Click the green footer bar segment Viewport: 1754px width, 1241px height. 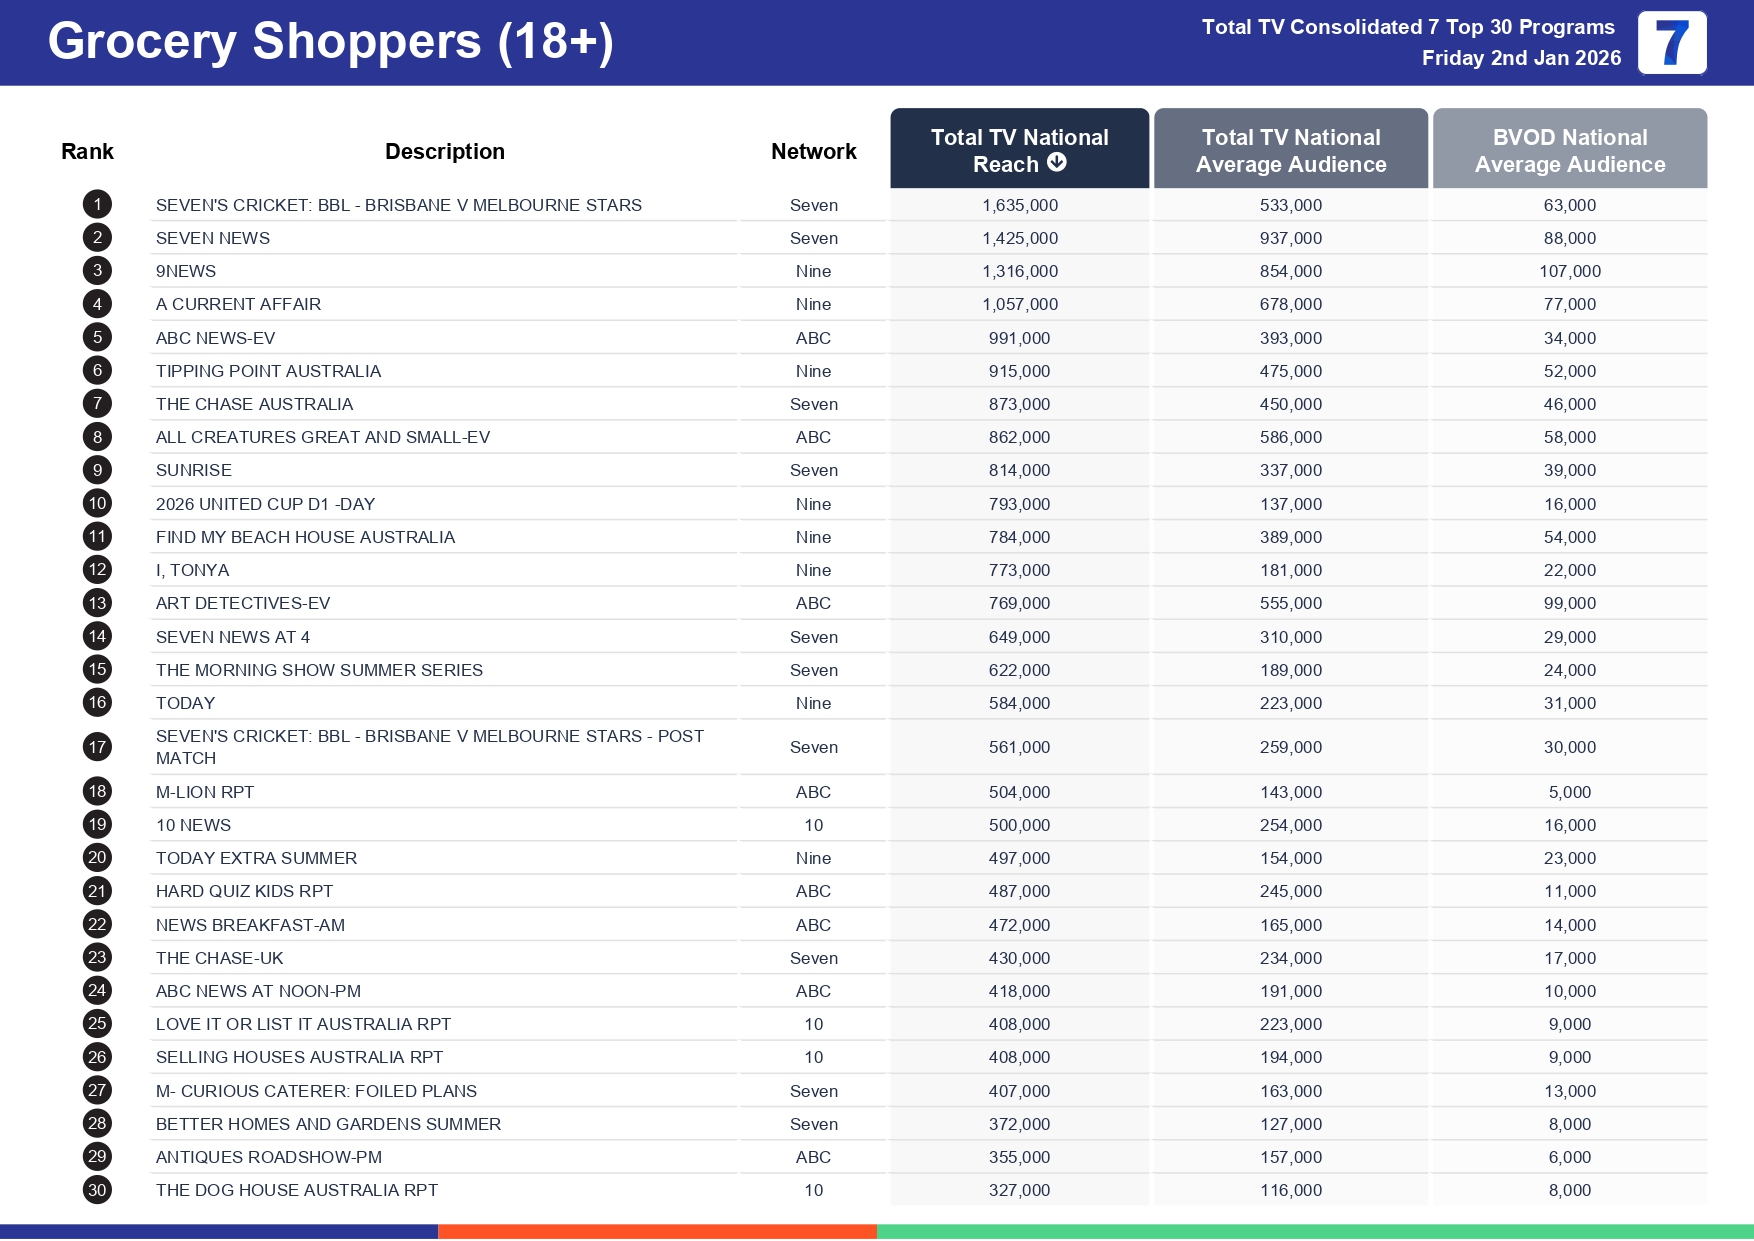pyautogui.click(x=1314, y=1232)
